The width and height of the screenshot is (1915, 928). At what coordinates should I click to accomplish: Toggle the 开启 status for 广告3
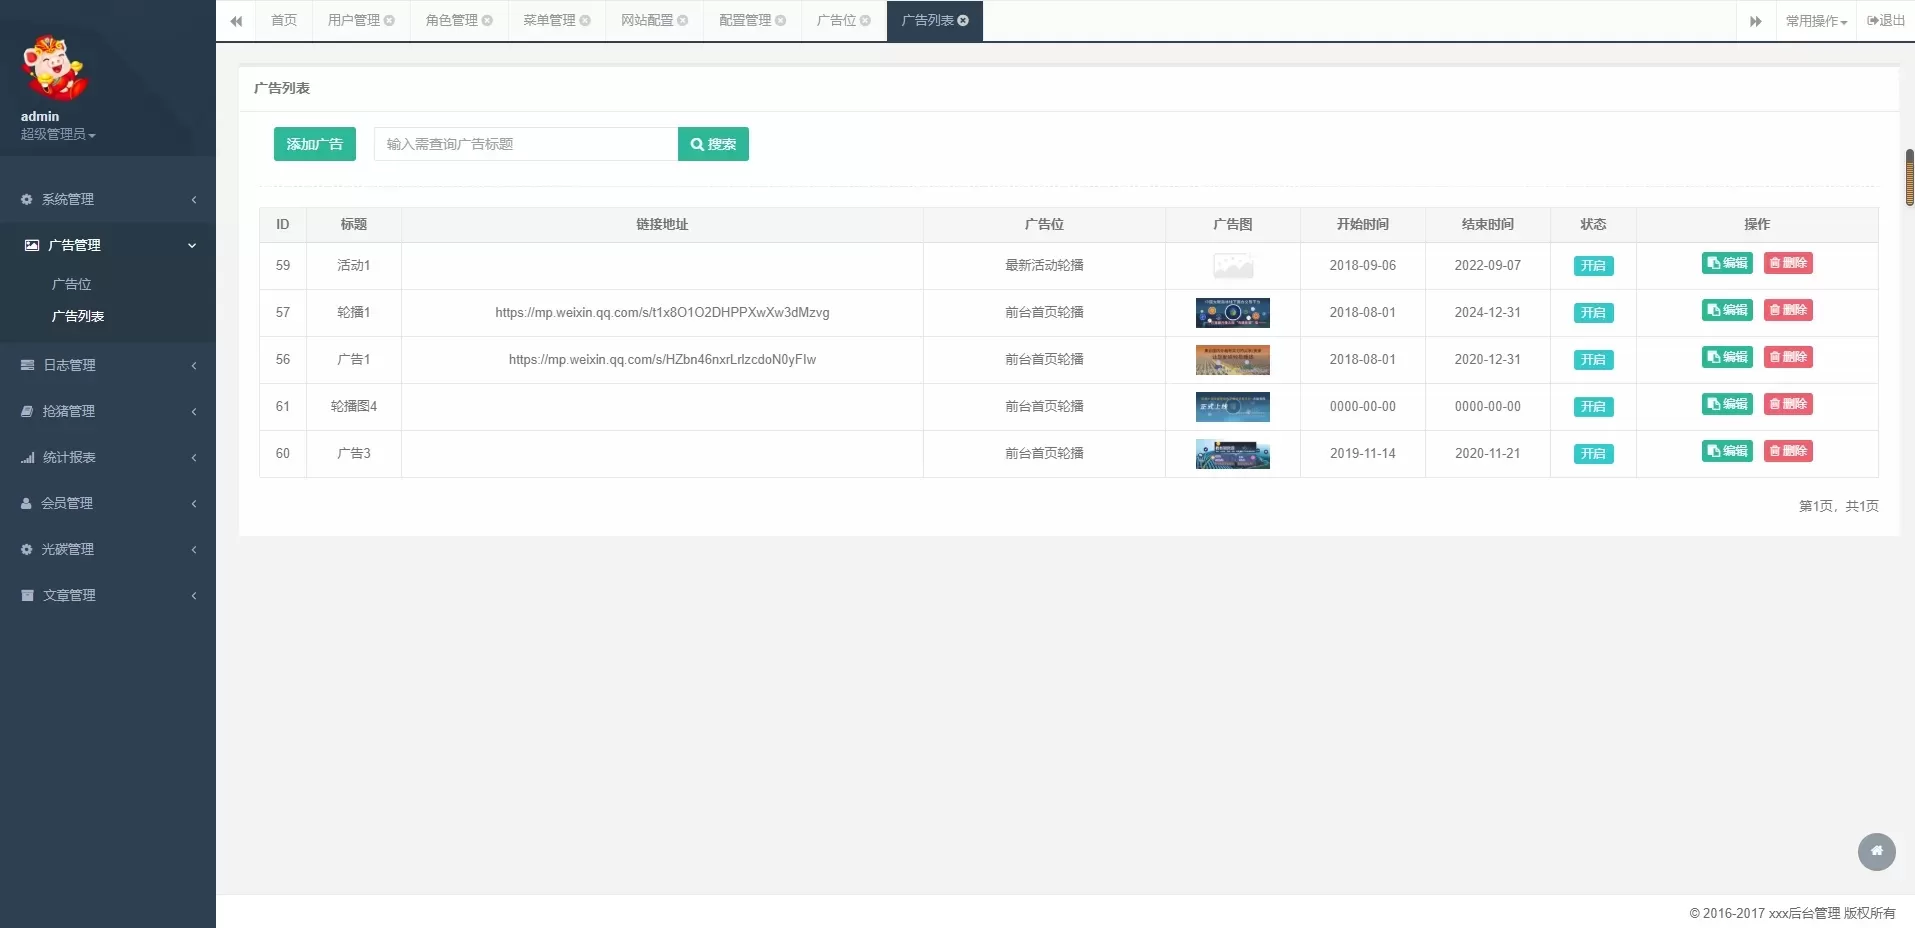(1593, 454)
